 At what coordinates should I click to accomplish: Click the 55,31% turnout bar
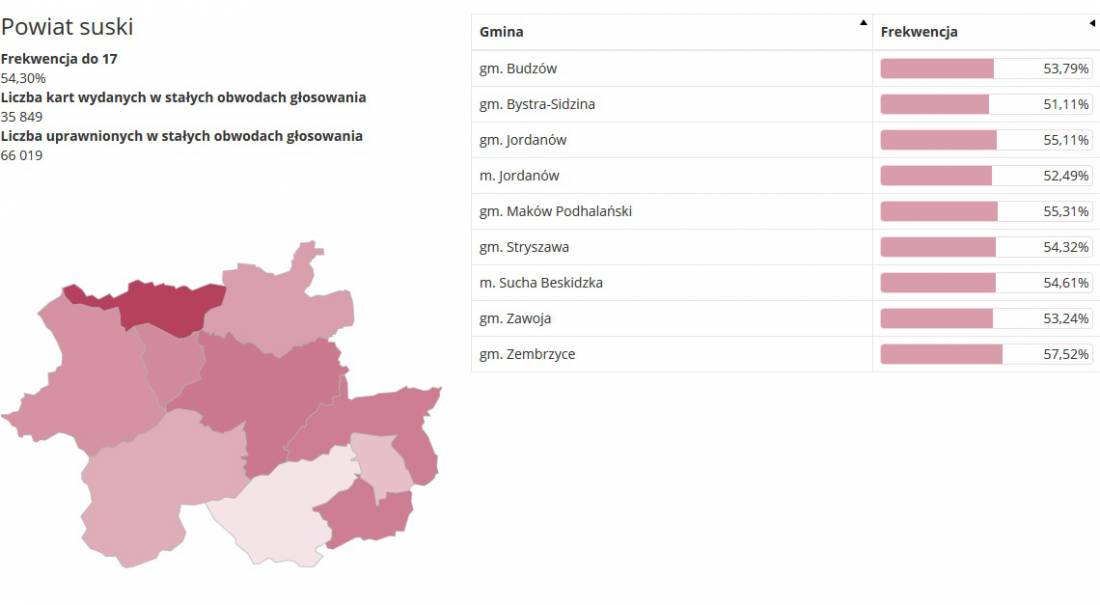coord(986,211)
